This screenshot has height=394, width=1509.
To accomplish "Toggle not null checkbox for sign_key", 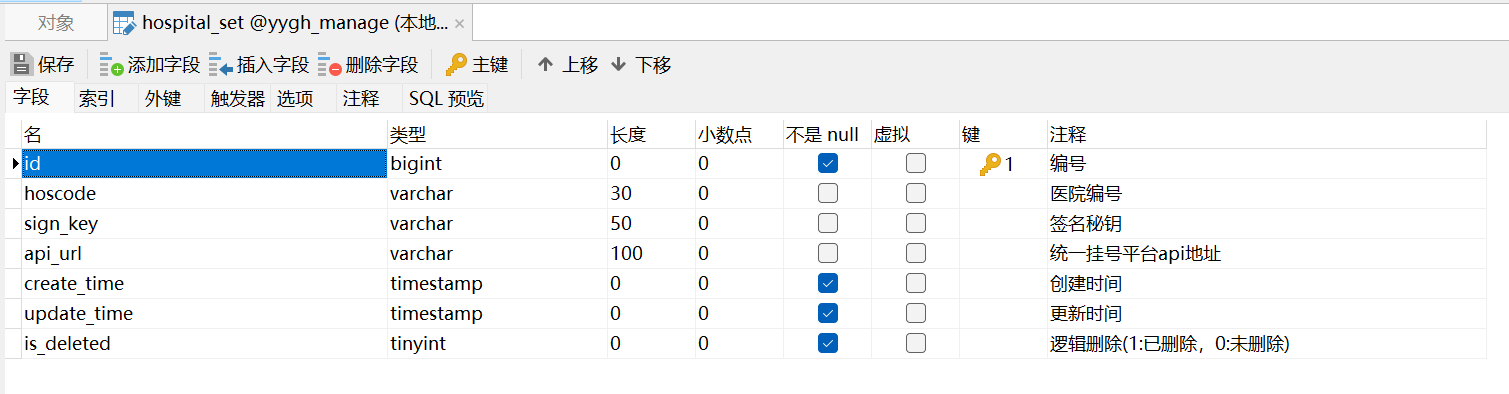I will 828,224.
